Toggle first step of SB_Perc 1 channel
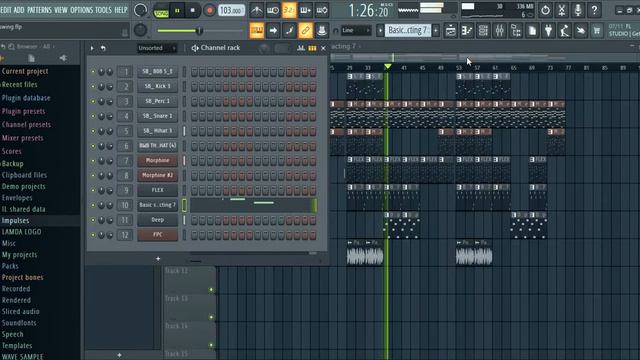The width and height of the screenshot is (640, 360). tap(194, 101)
